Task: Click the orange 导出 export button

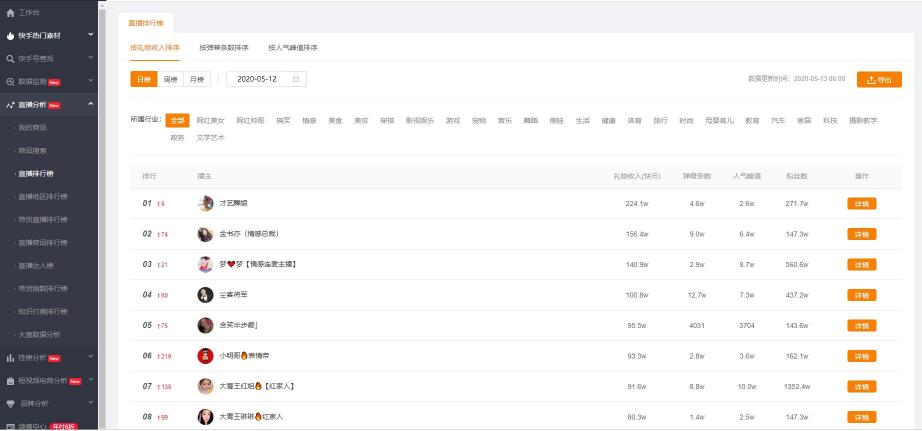Action: click(x=879, y=79)
